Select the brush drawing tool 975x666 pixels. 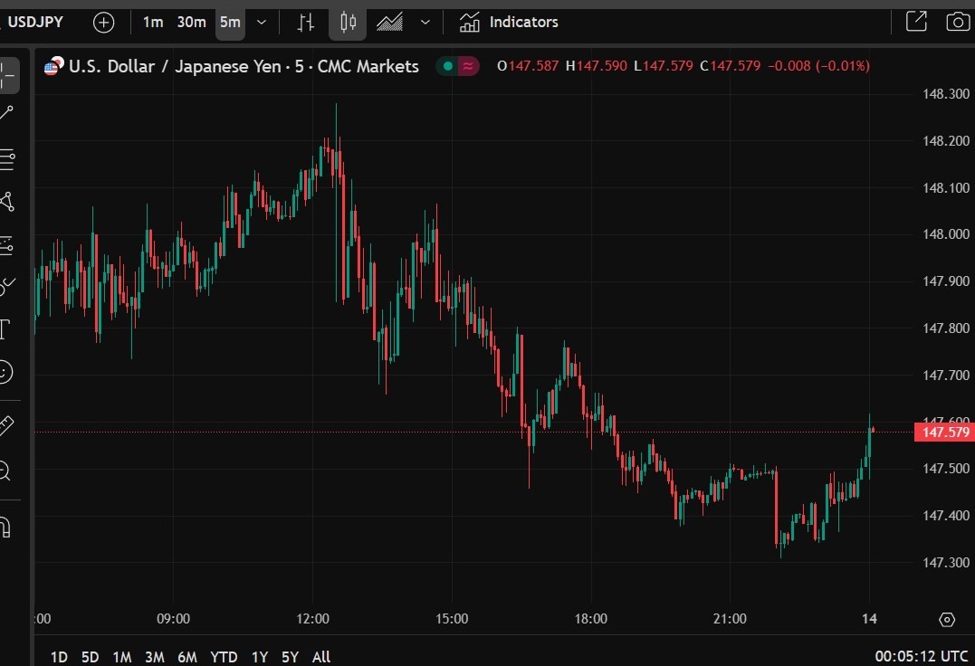[7, 286]
